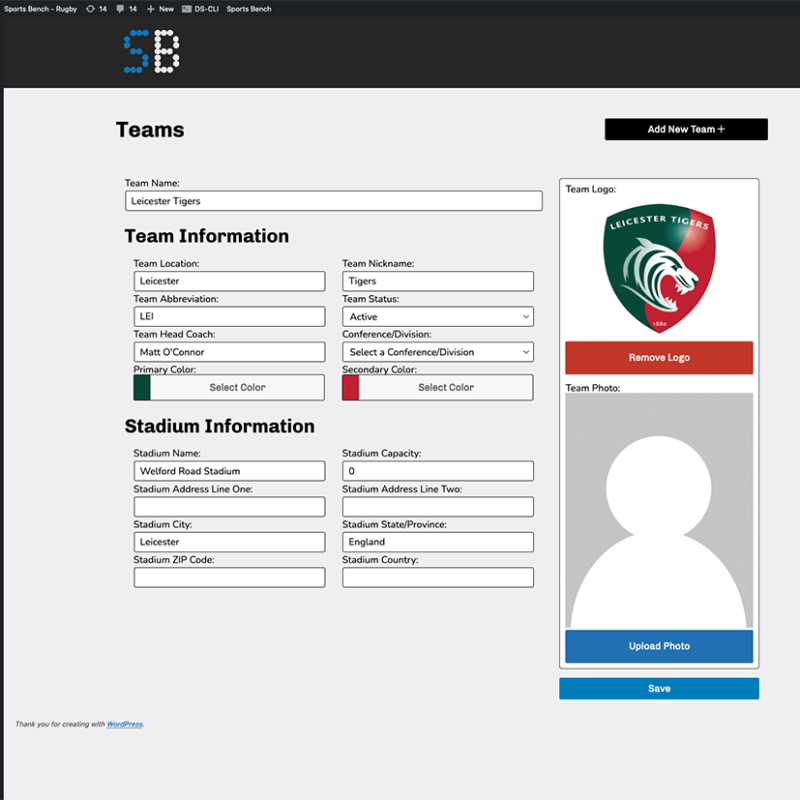Click the Stadium Capacity field
This screenshot has height=800, width=800.
pyautogui.click(x=438, y=471)
